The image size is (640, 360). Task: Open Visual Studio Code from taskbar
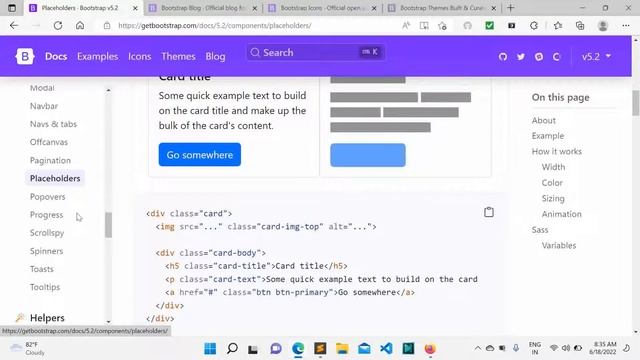pyautogui.click(x=386, y=349)
